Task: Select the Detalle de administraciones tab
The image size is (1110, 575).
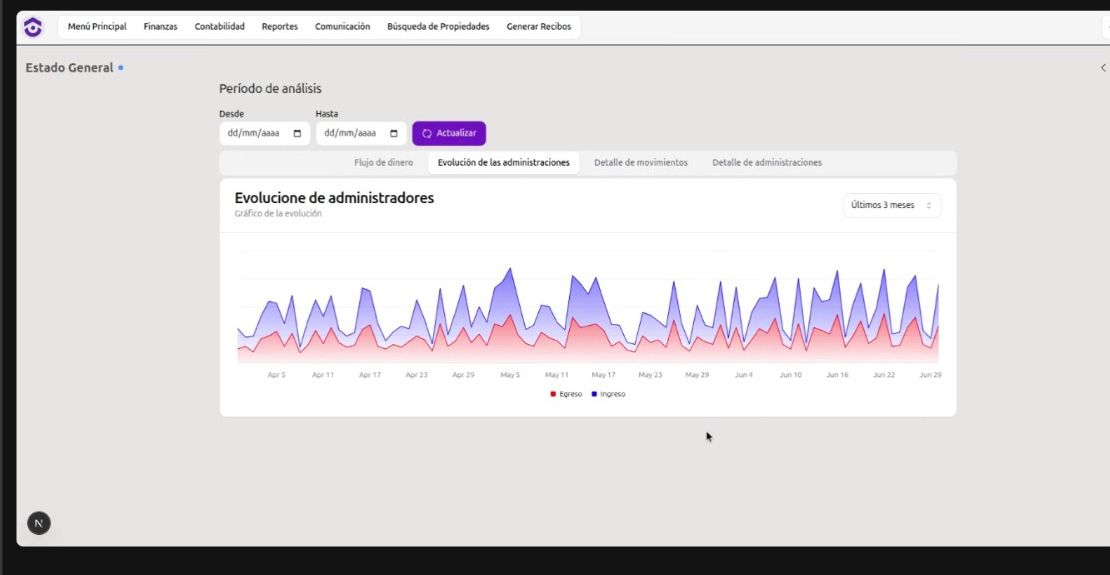Action: click(767, 162)
